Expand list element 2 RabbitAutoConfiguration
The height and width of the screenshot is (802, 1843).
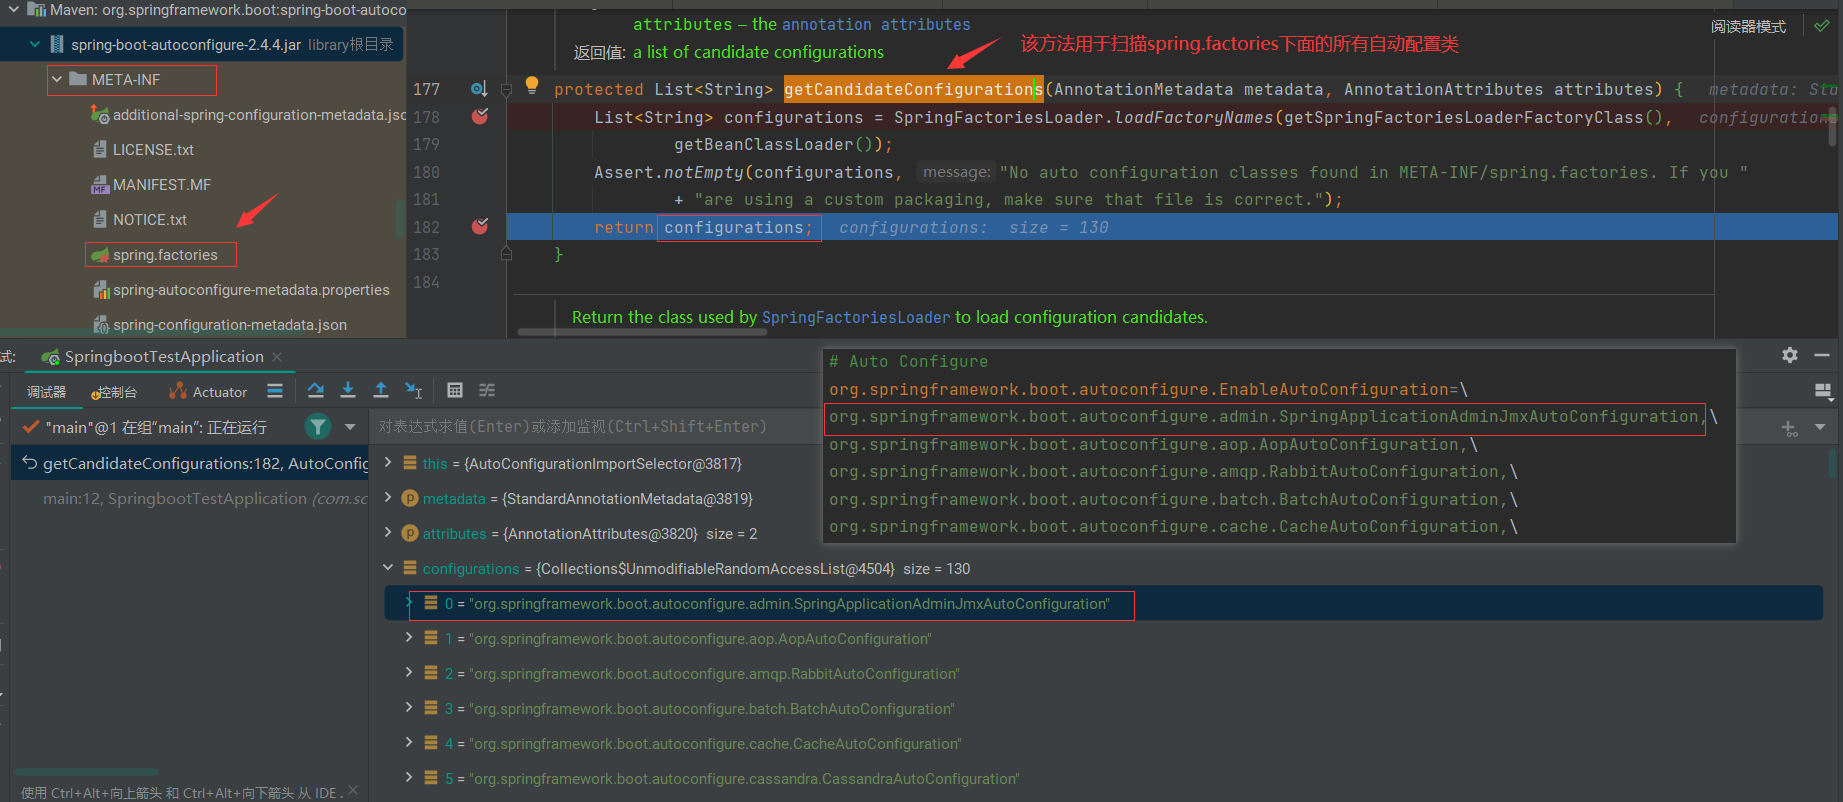pyautogui.click(x=409, y=673)
